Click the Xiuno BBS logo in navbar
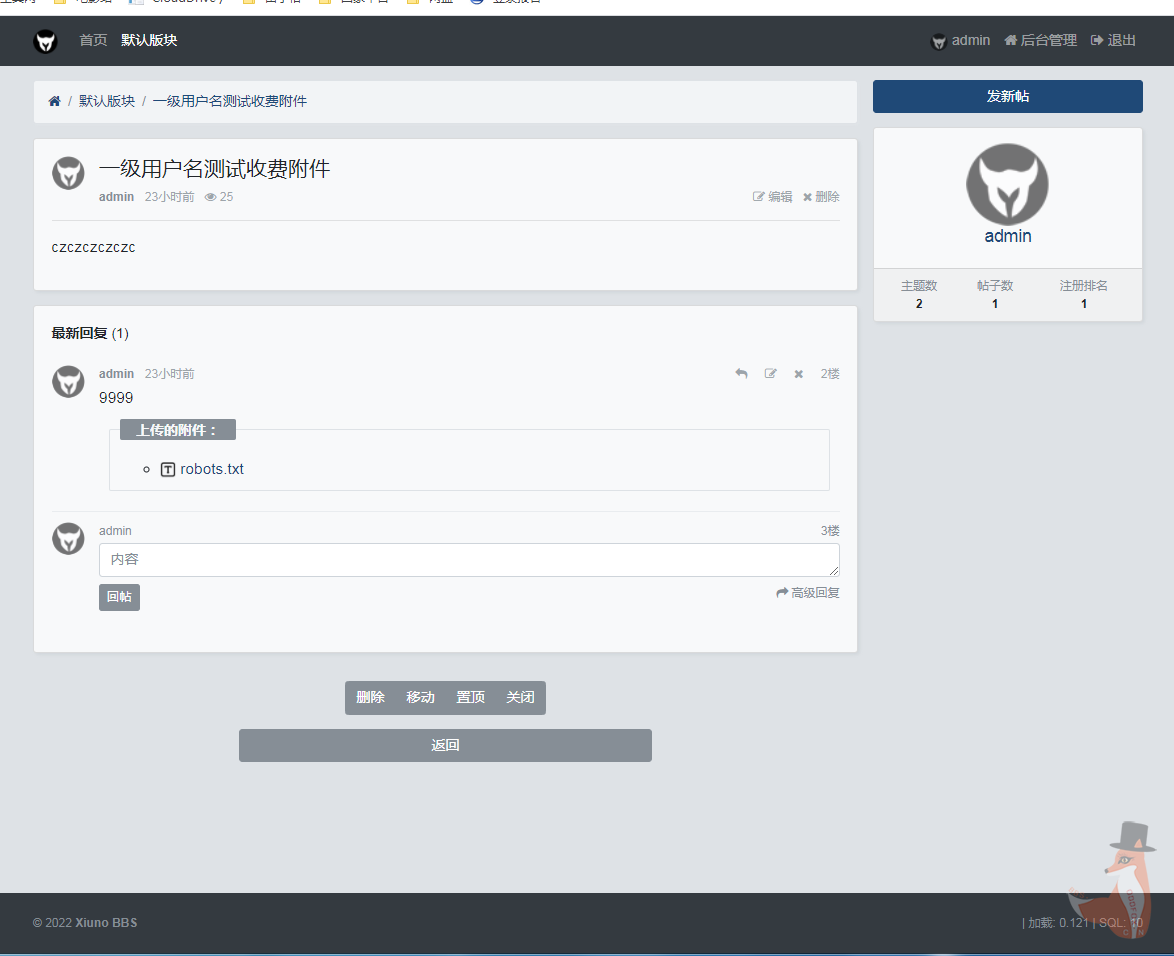 coord(45,41)
